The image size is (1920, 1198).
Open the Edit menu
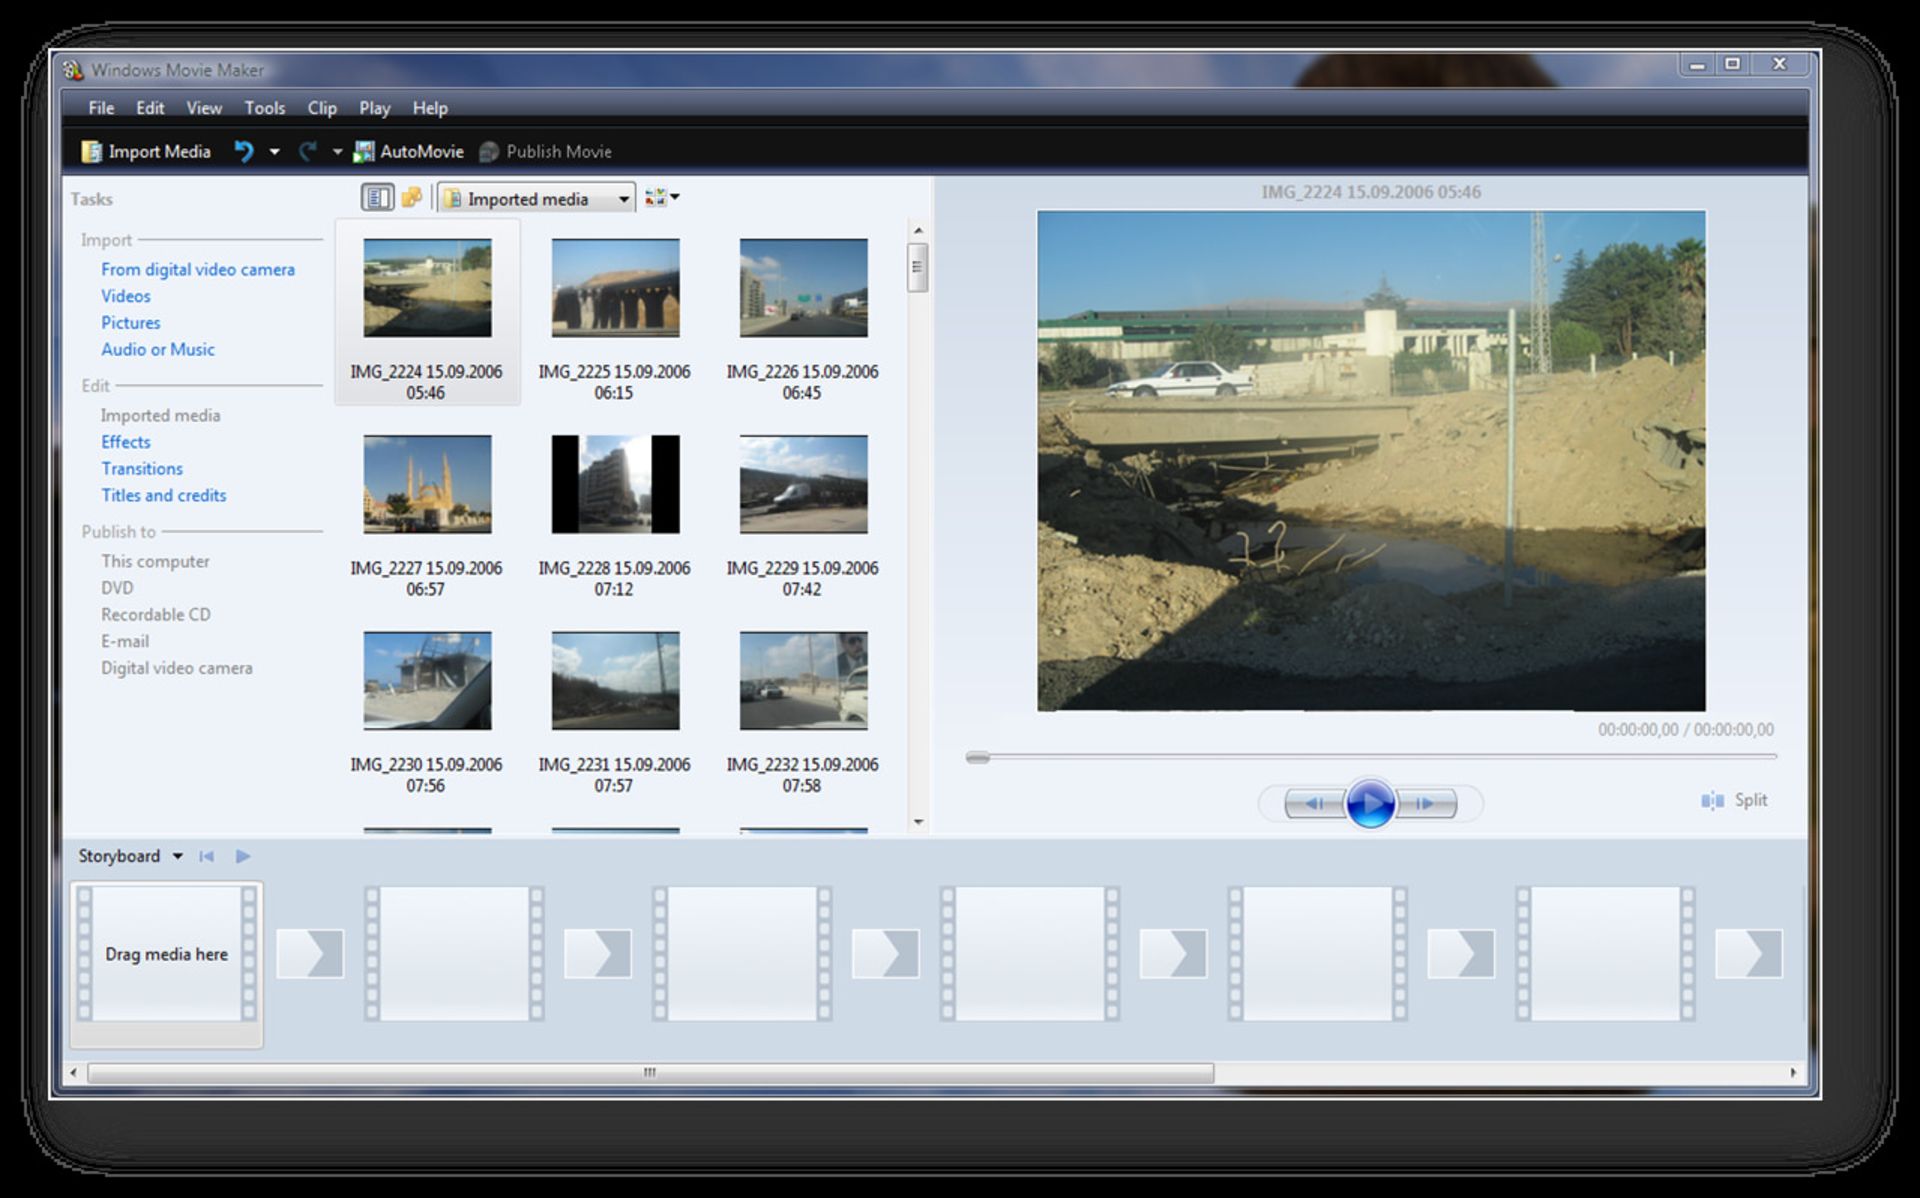[x=150, y=108]
